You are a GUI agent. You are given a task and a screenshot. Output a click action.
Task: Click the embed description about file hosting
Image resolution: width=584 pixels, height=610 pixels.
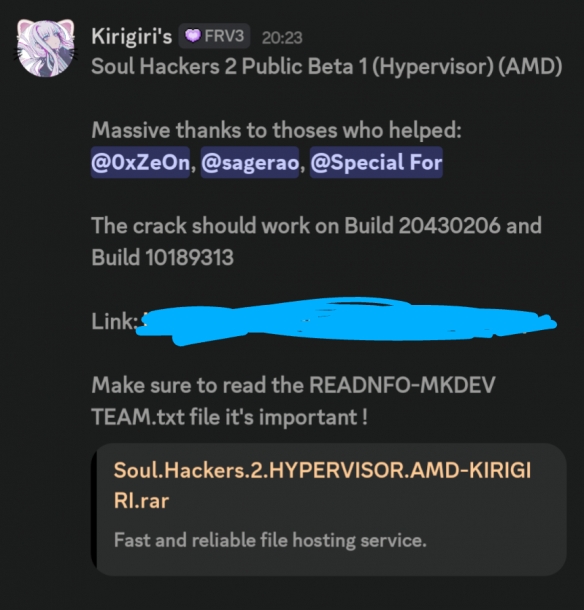270,540
